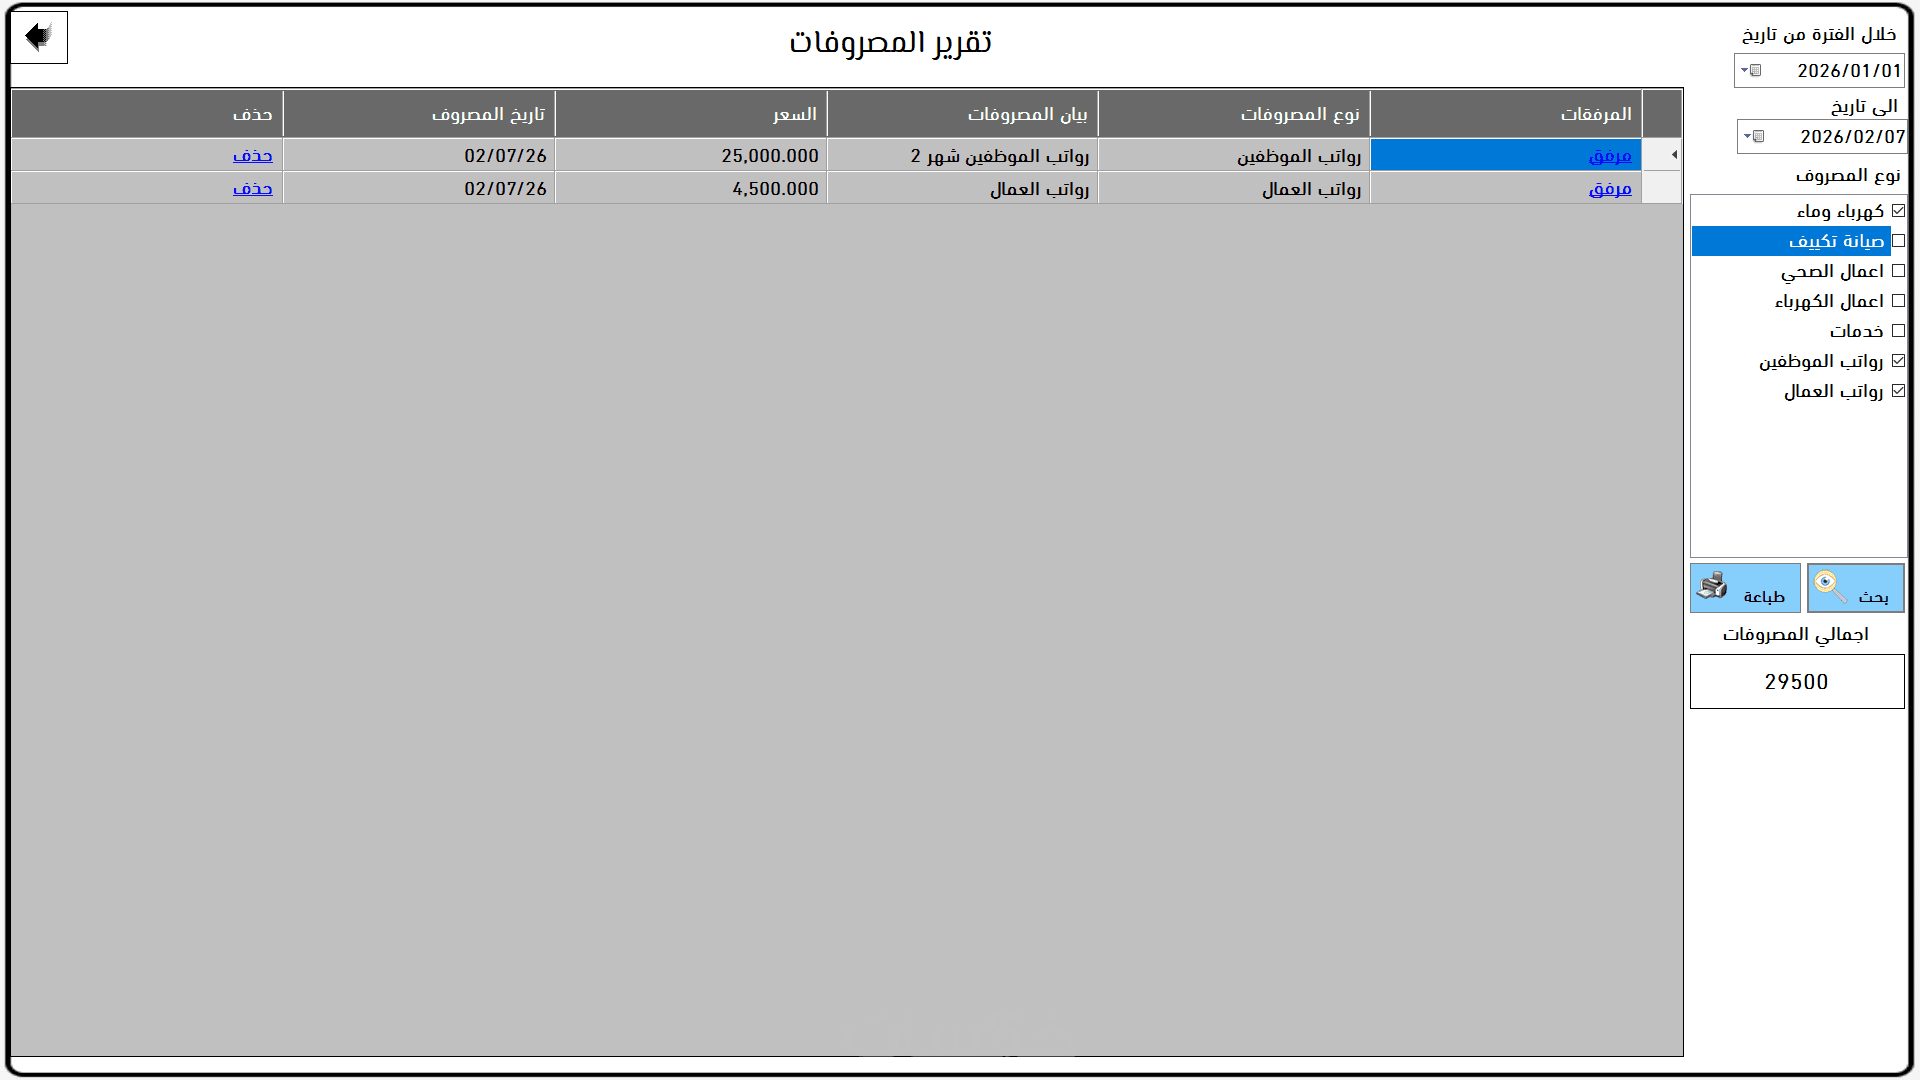Uncheck رواتب العمال expense type

(x=1898, y=391)
